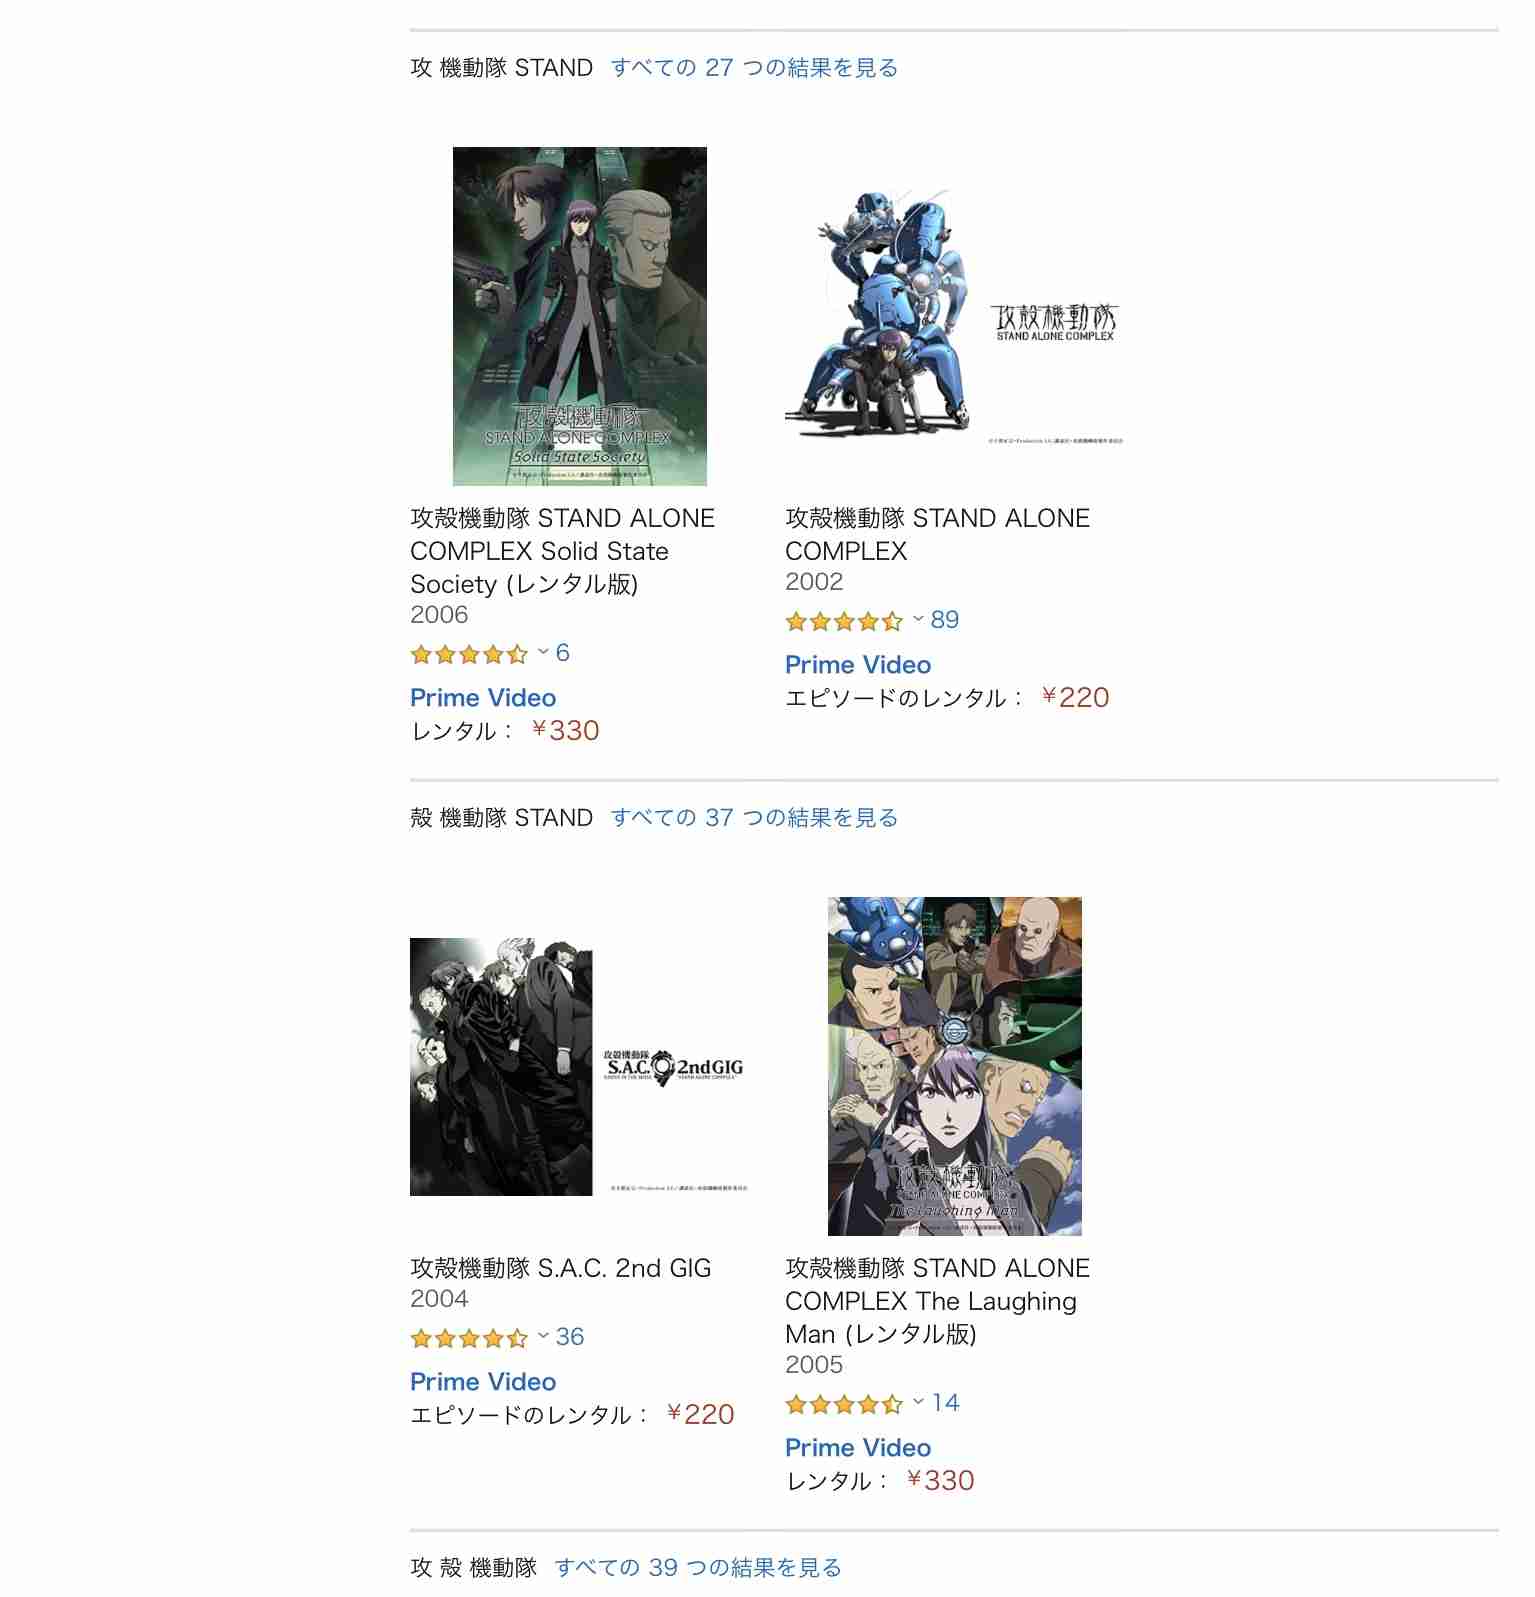Expand rating chevron beside 89 reviews
This screenshot has width=1535, height=1597.
(x=918, y=619)
